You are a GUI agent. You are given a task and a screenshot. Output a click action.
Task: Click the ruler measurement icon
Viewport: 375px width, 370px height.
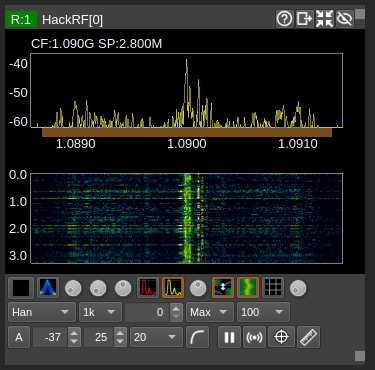pos(308,337)
